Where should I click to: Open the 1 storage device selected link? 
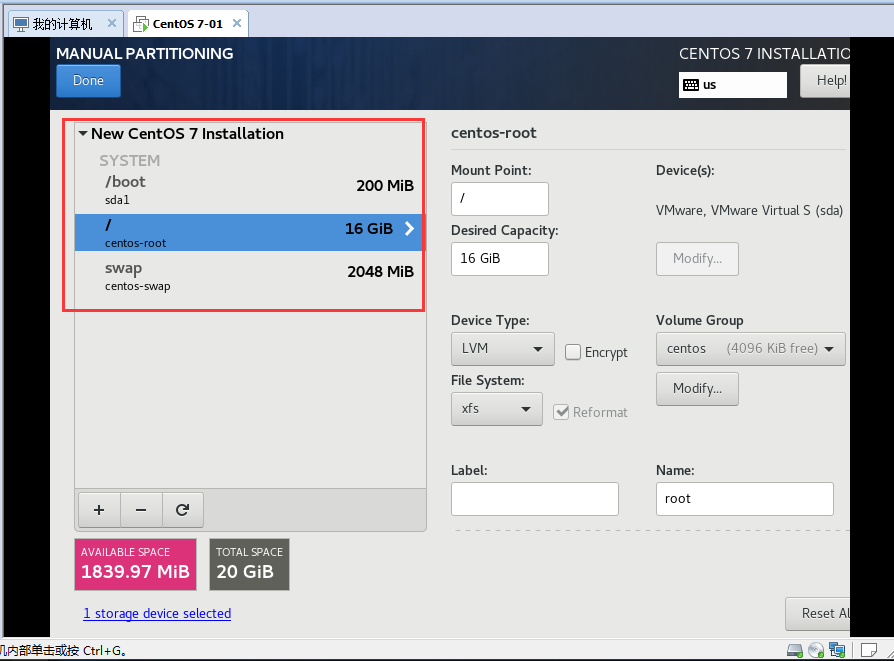157,614
